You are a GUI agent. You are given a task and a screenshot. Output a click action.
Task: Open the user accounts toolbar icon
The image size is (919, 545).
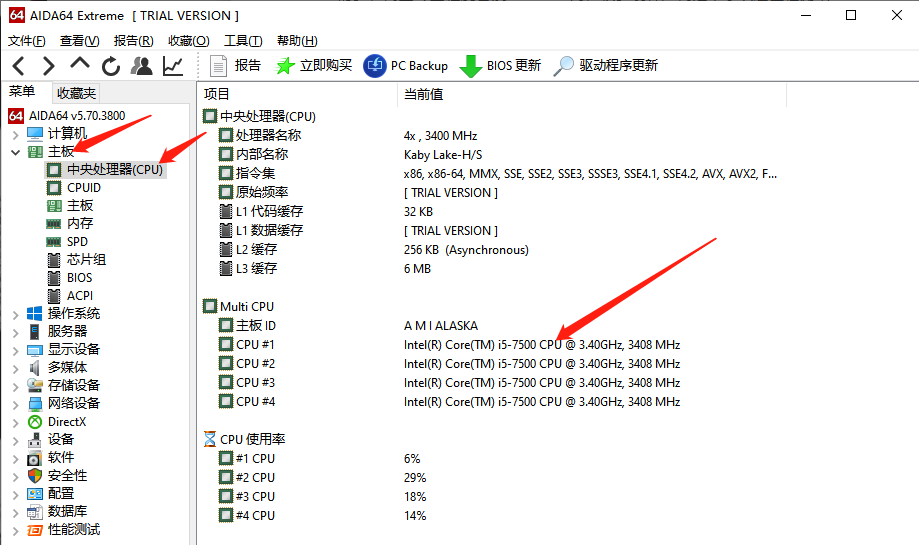tap(142, 66)
